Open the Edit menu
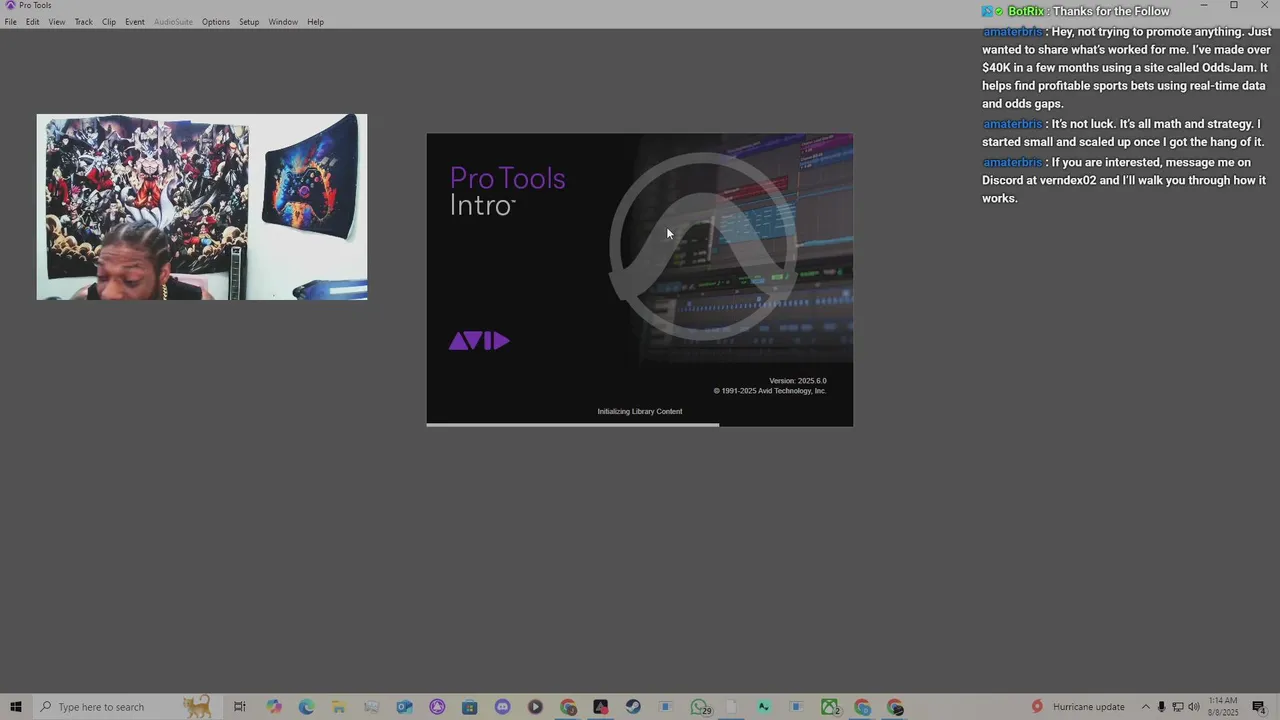 point(33,22)
